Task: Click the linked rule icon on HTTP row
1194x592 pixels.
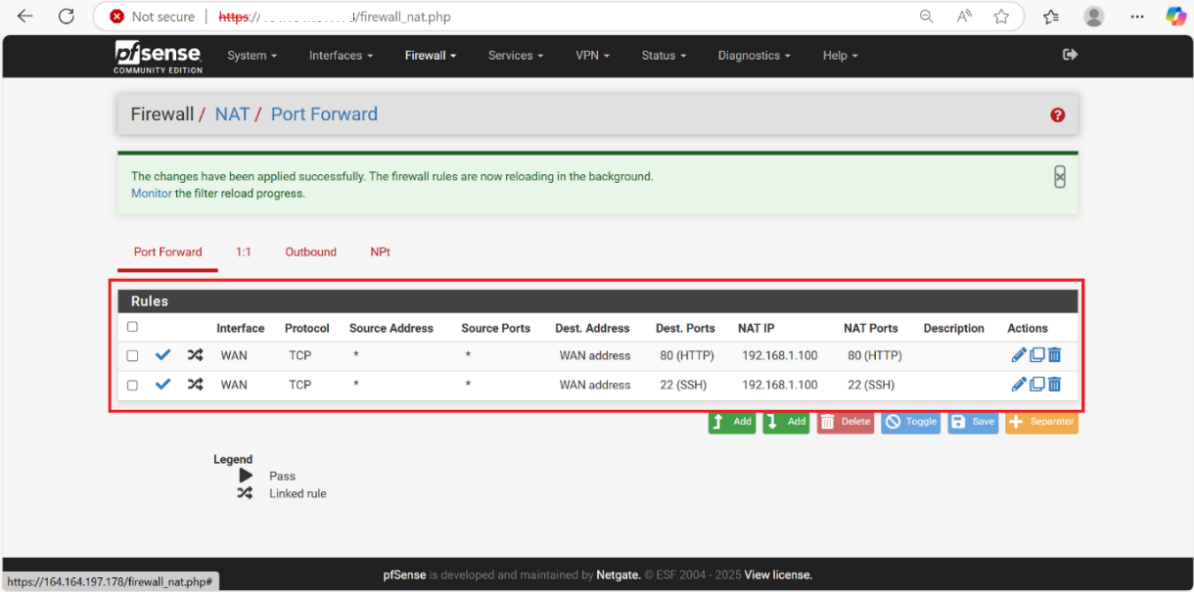Action: click(196, 355)
